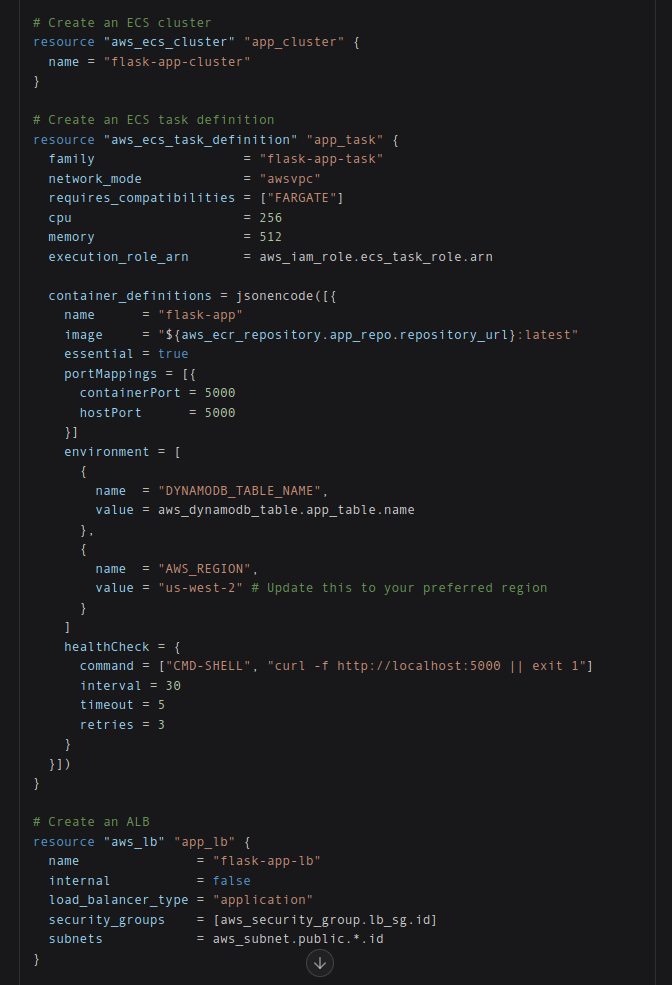Click the "aws_ecs_task_definition" string
Screen dimensions: 672x985
click(x=201, y=139)
